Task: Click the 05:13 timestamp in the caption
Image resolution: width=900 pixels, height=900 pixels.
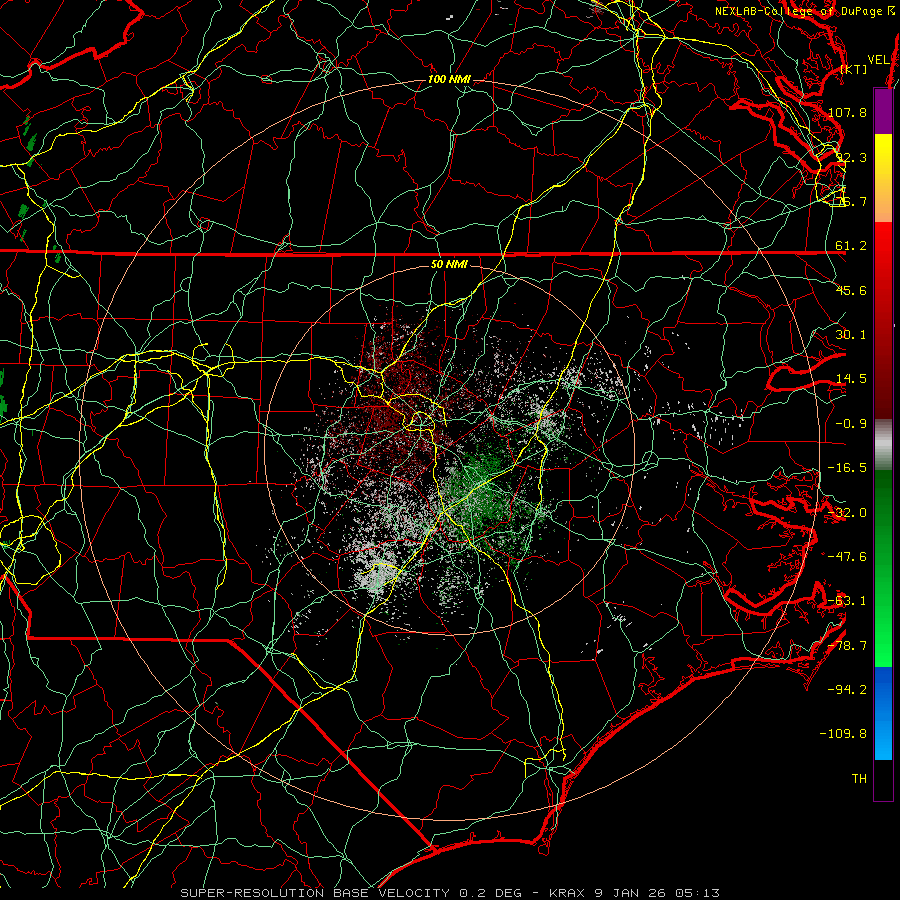Action: pos(697,893)
